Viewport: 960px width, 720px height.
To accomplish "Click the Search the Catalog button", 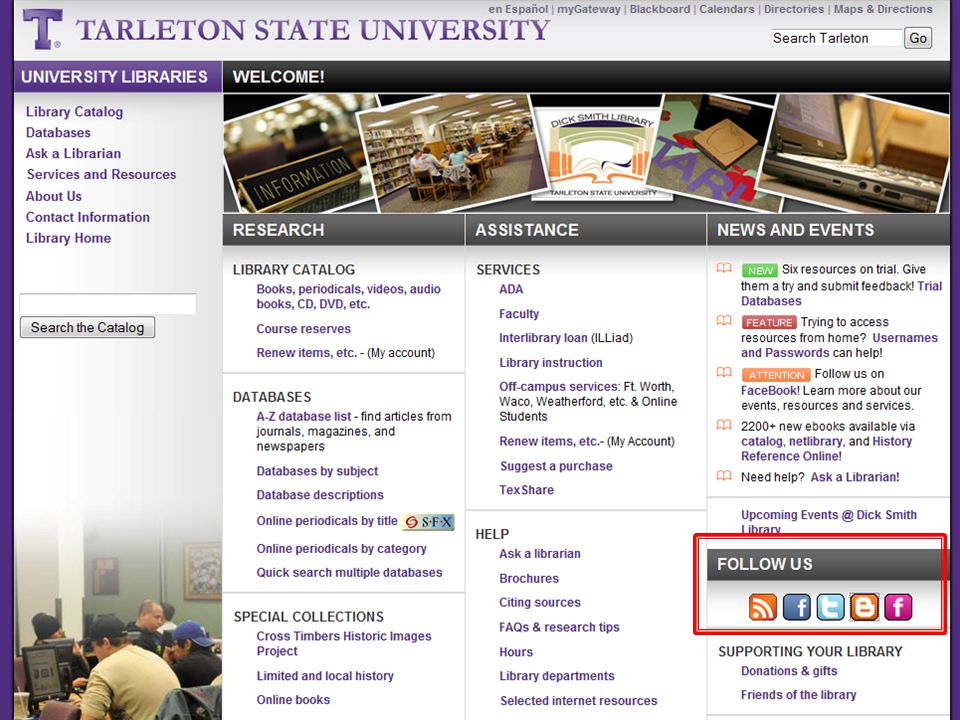I will pos(88,328).
